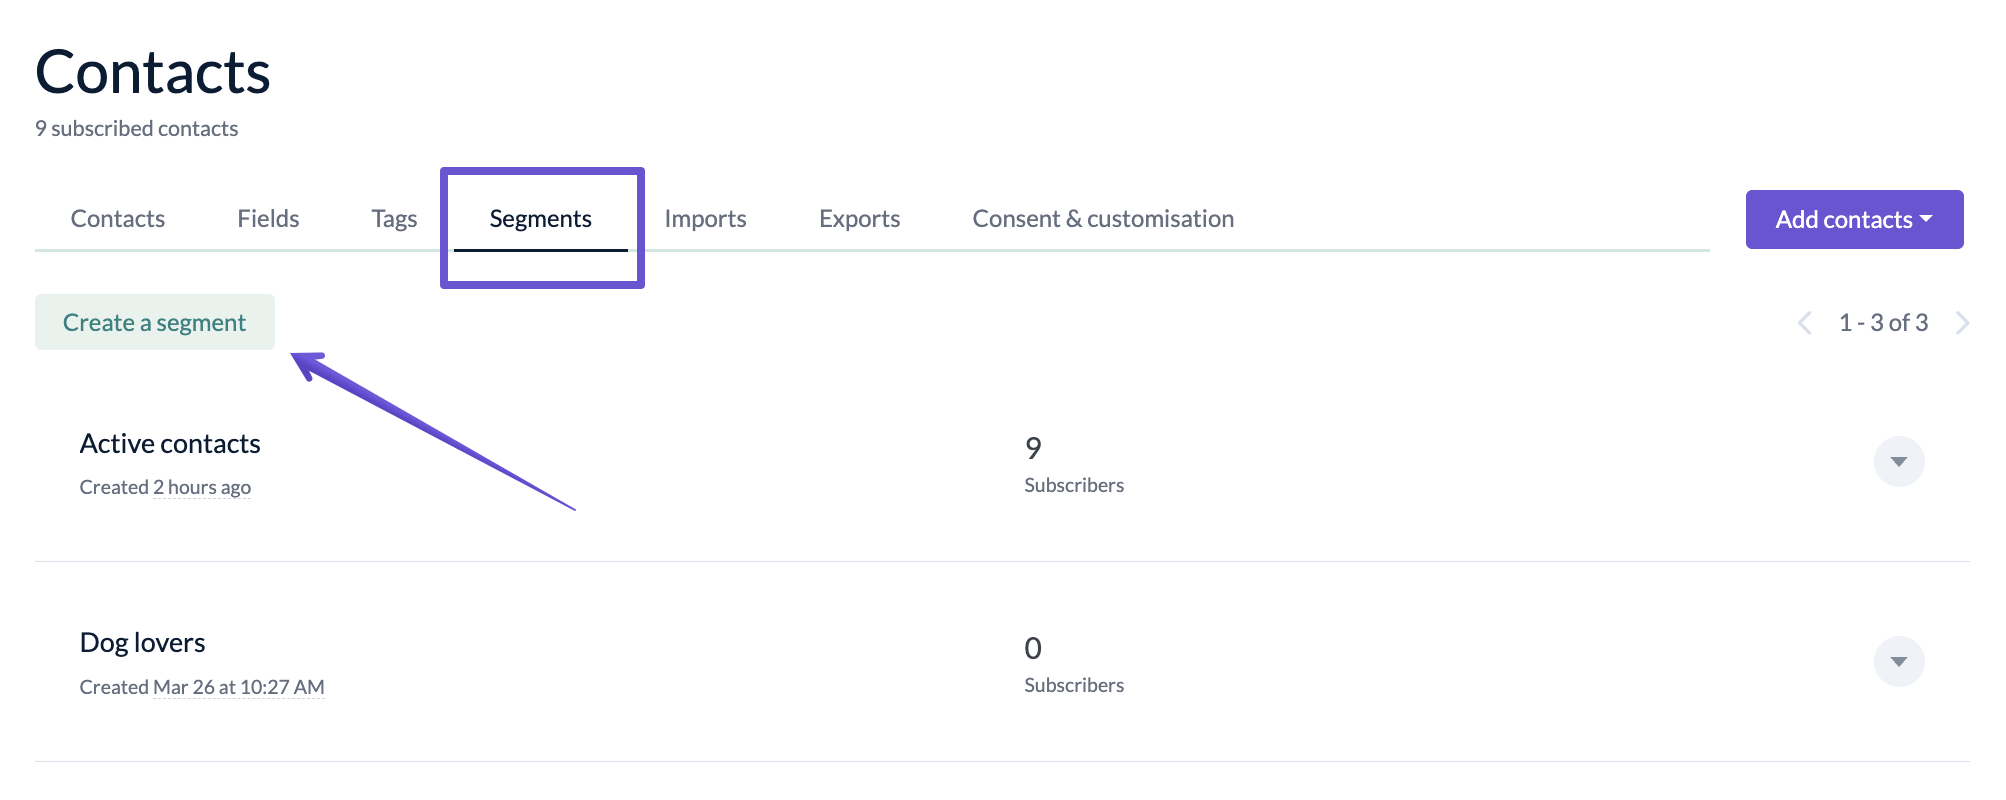
Task: Expand options for Active contacts segment
Action: [1899, 461]
